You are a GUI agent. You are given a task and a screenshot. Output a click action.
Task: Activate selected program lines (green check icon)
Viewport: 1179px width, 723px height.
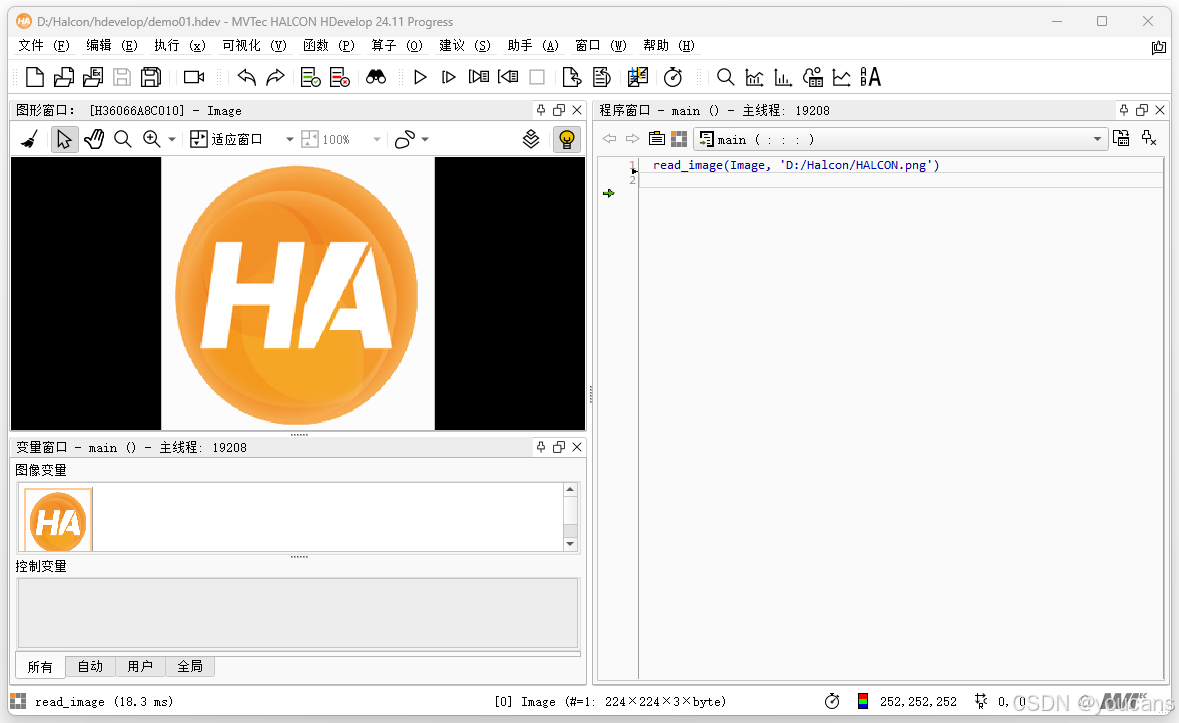[x=311, y=77]
